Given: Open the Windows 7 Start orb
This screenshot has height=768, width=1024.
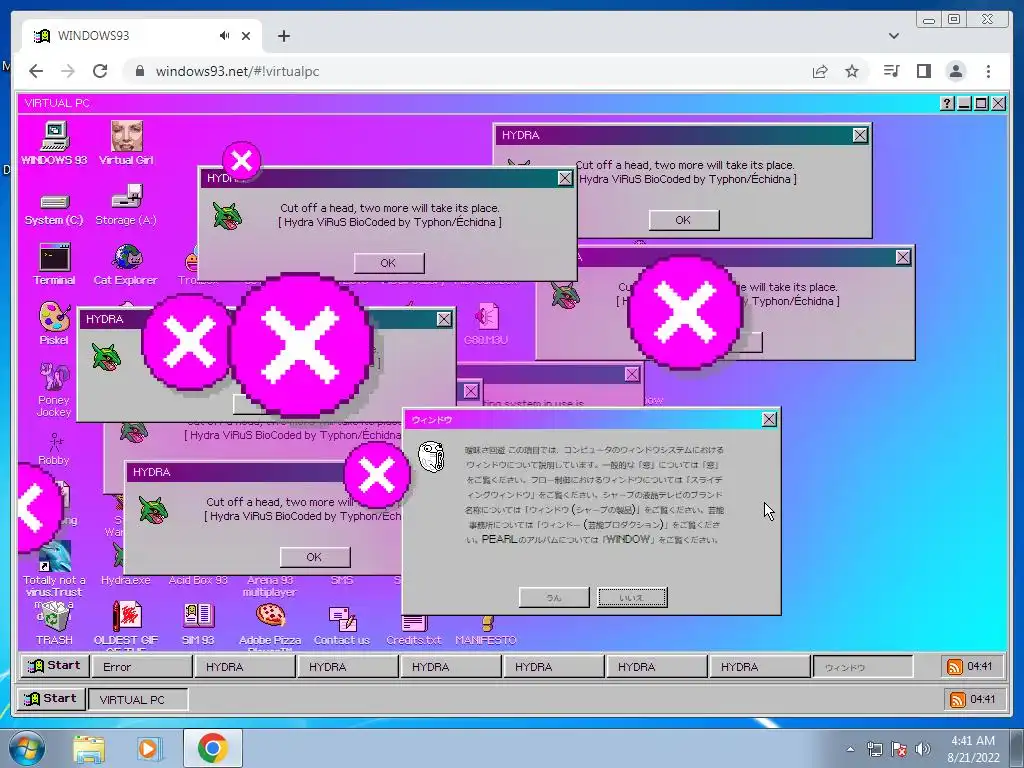Looking at the screenshot, I should click(x=26, y=748).
